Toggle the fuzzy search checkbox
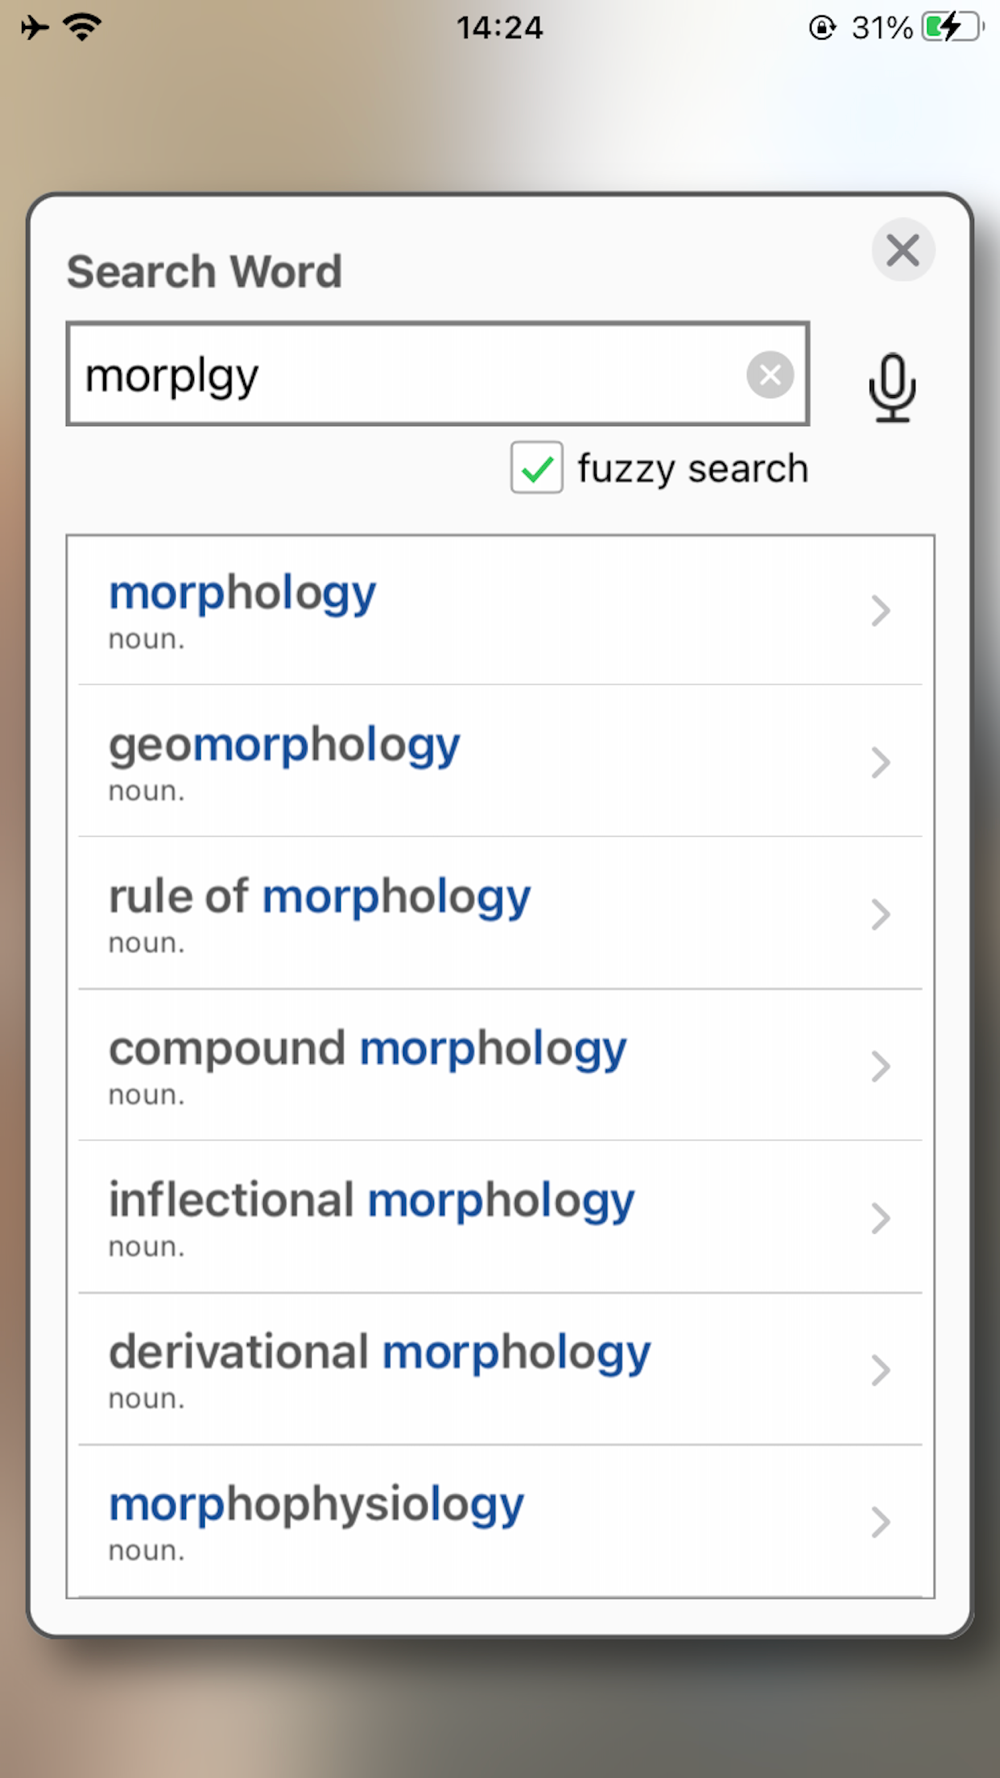This screenshot has width=1000, height=1778. pos(537,468)
